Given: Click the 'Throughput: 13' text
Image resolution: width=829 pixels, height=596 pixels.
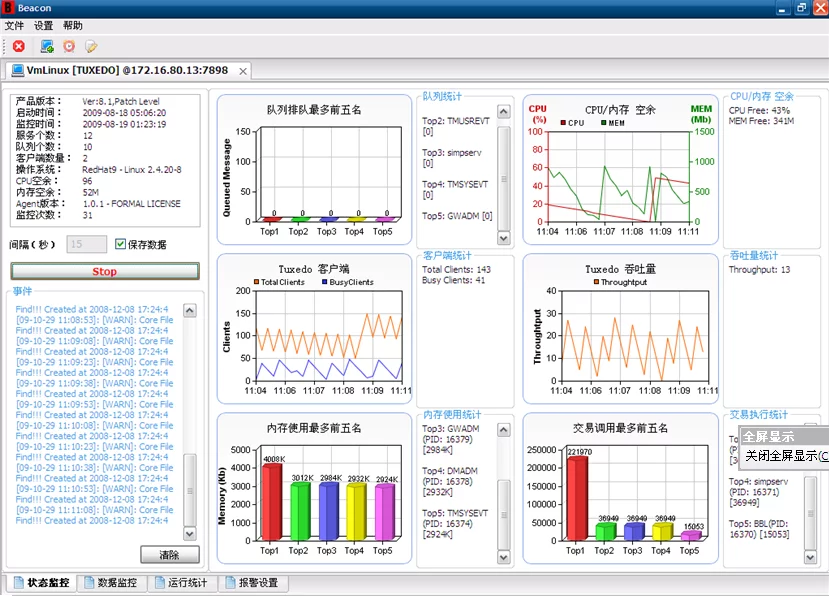Looking at the screenshot, I should pos(759,270).
